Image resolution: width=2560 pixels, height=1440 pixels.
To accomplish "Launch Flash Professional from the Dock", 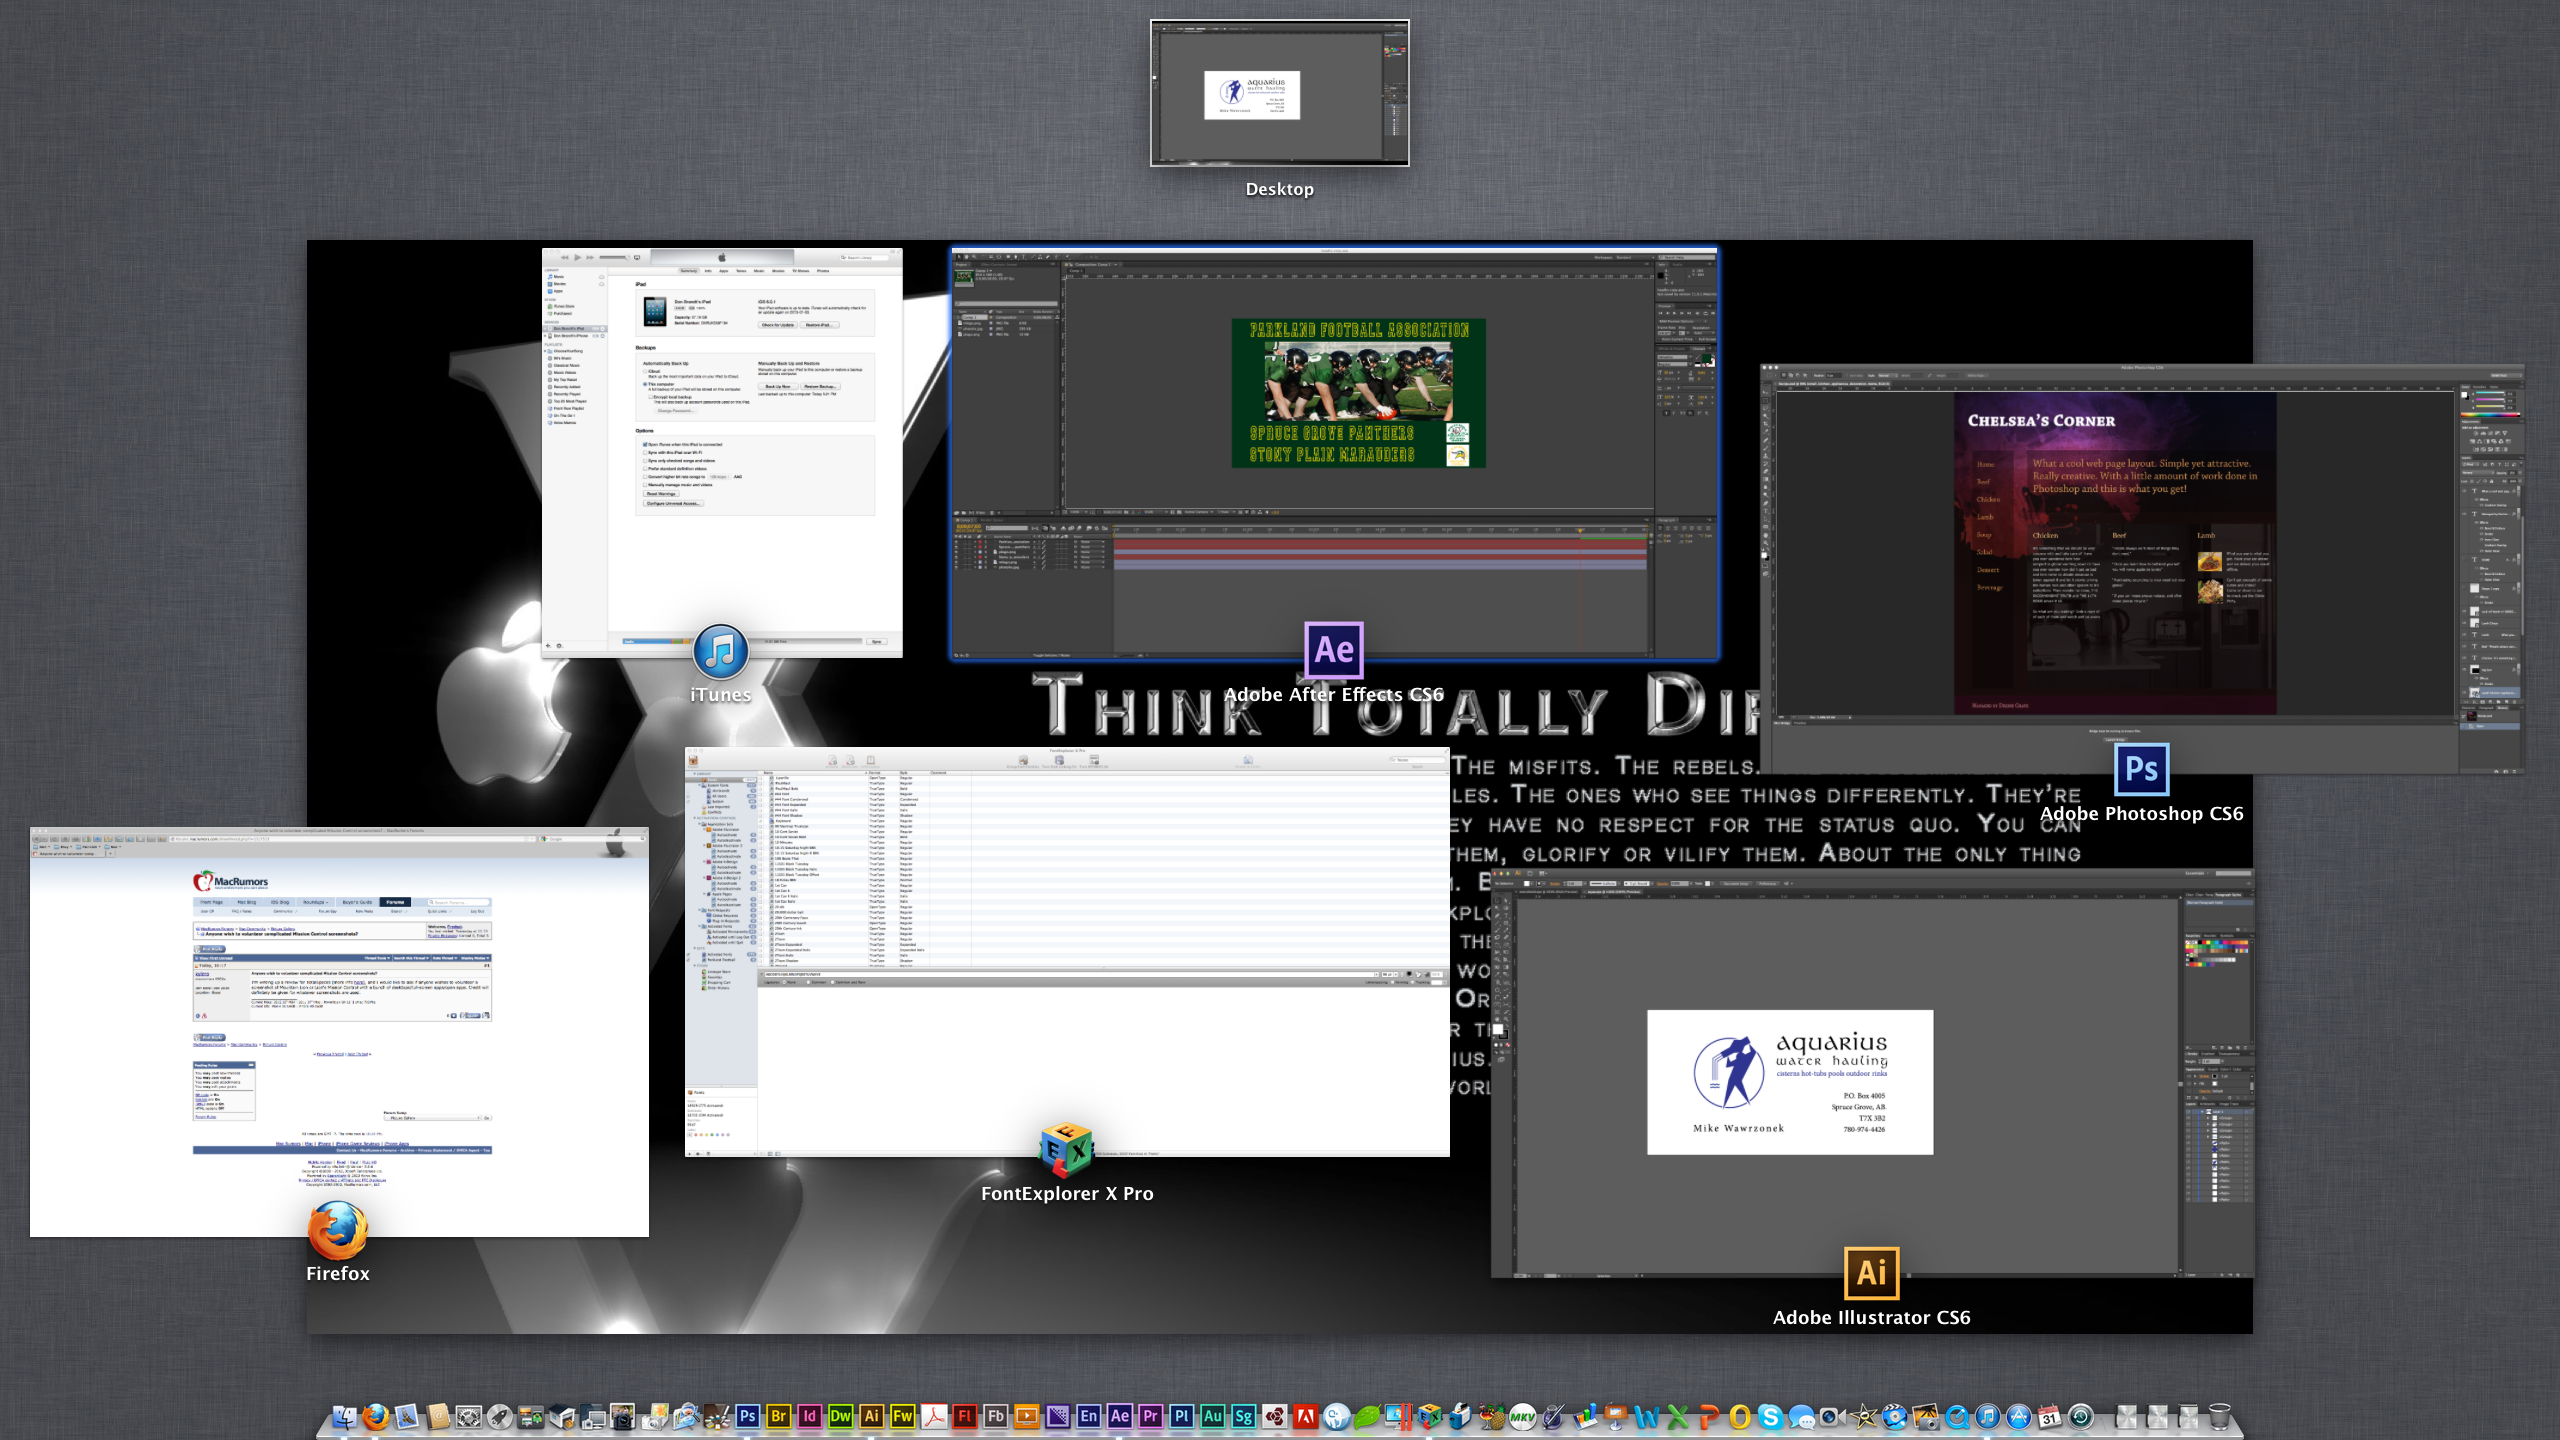I will click(x=965, y=1416).
